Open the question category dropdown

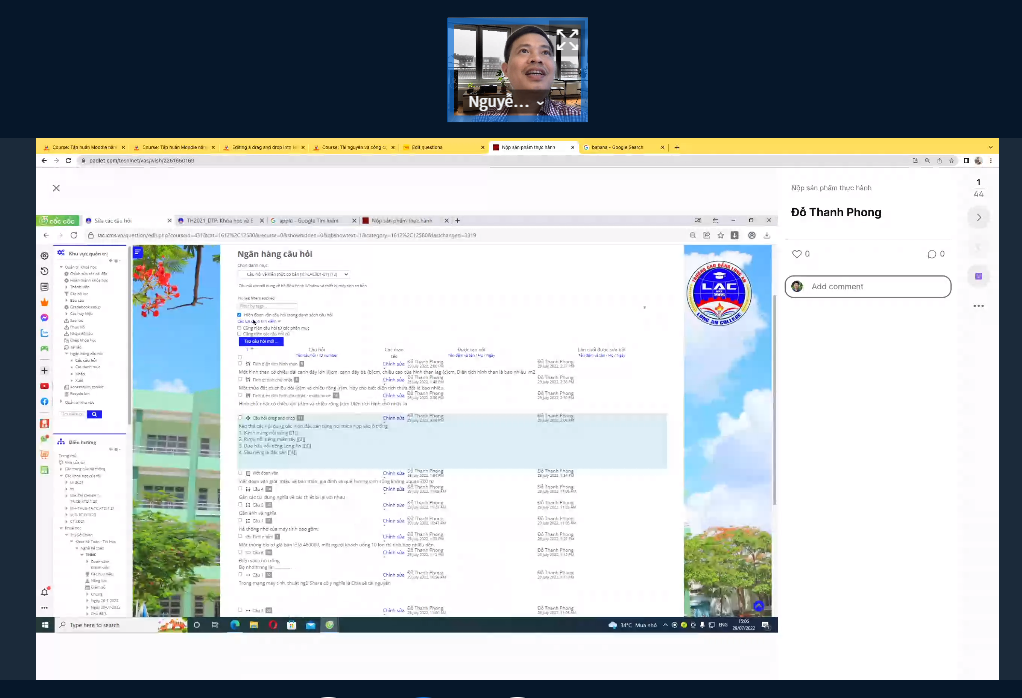tap(293, 274)
